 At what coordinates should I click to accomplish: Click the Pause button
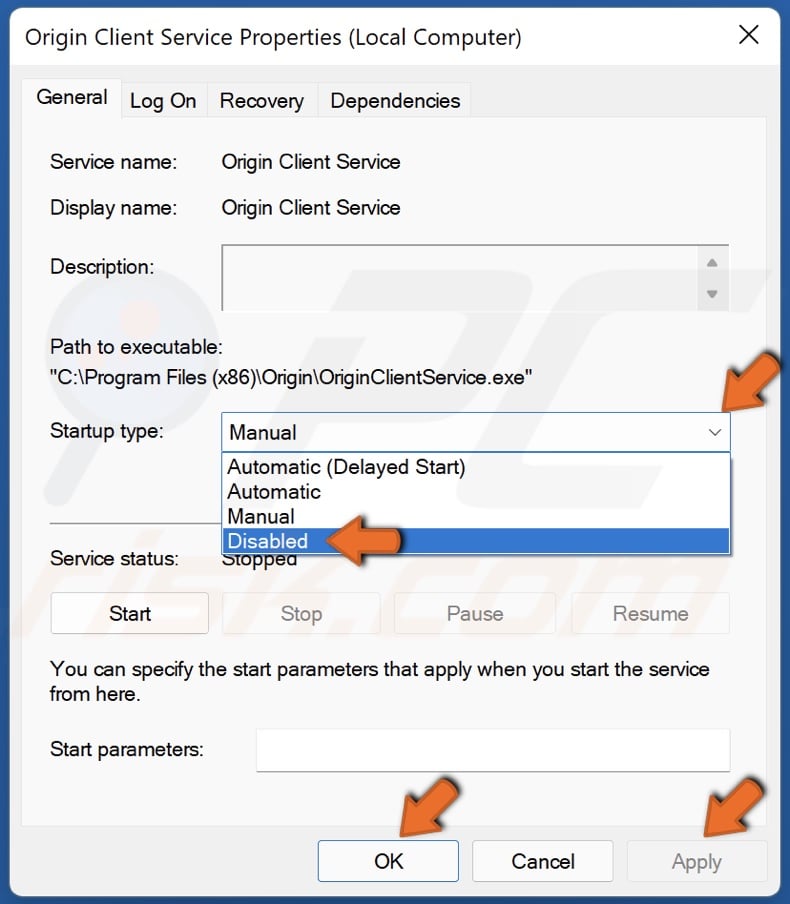(x=474, y=613)
